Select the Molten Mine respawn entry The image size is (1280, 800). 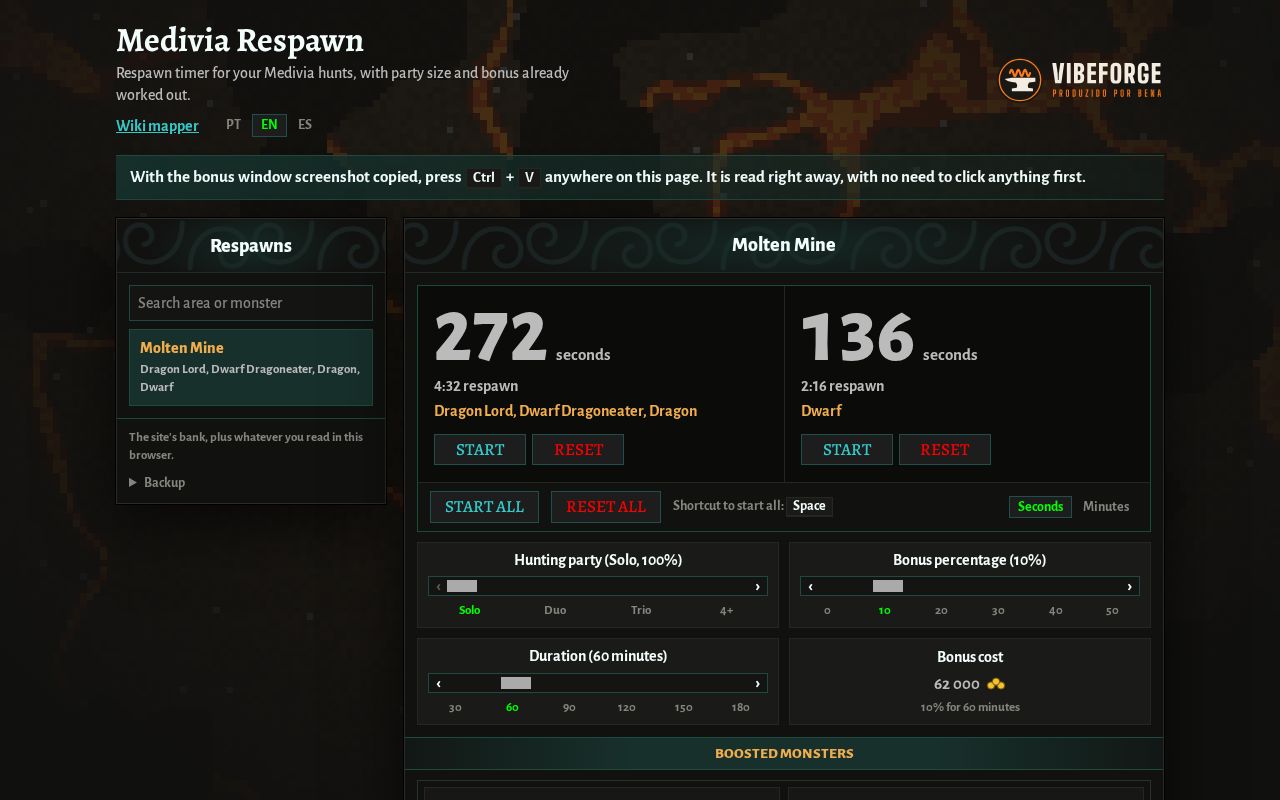(x=251, y=367)
